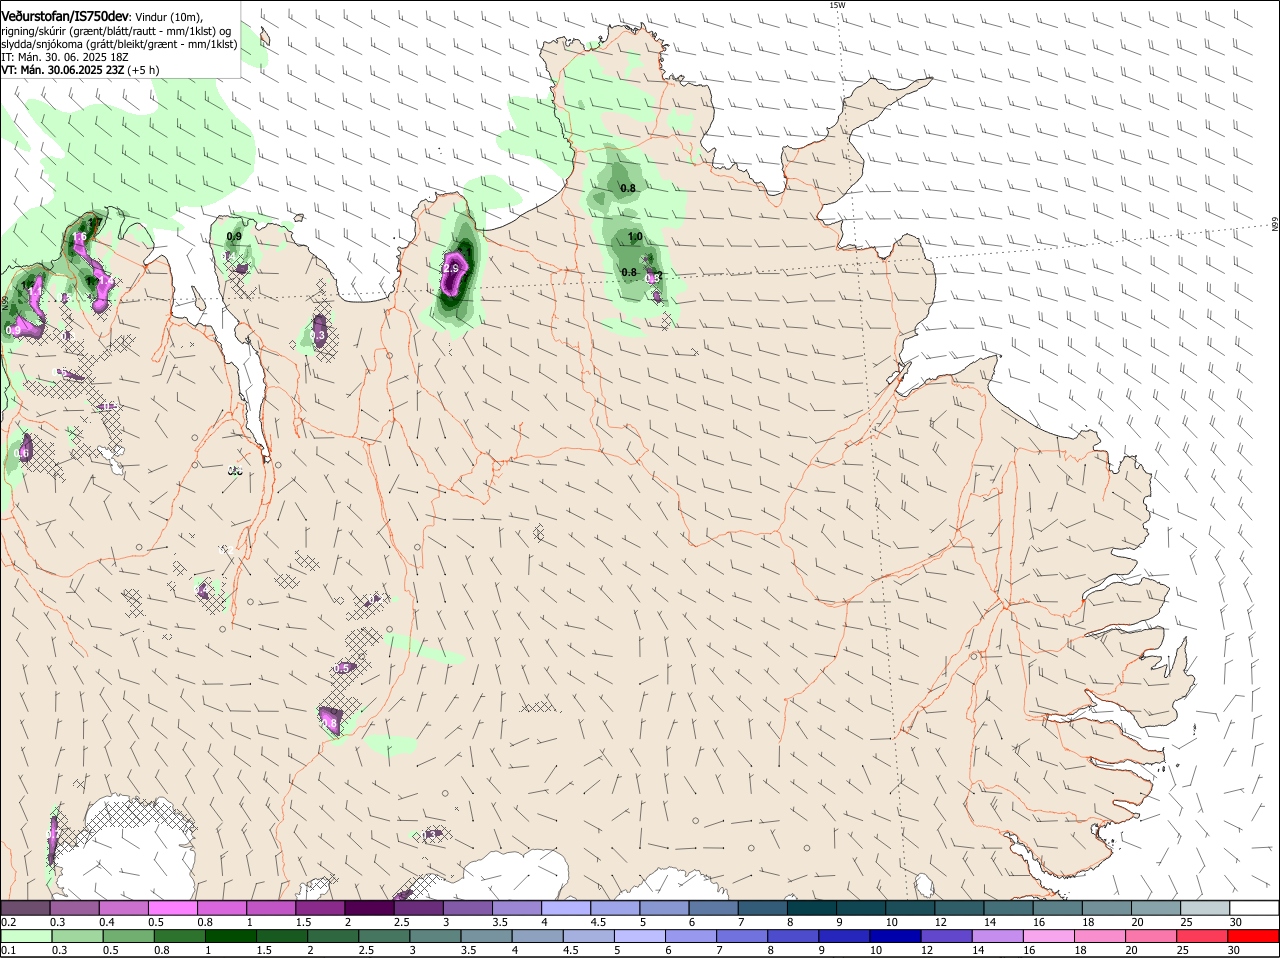Click the dark teal 8–9 snow legend swatch

coord(813,908)
